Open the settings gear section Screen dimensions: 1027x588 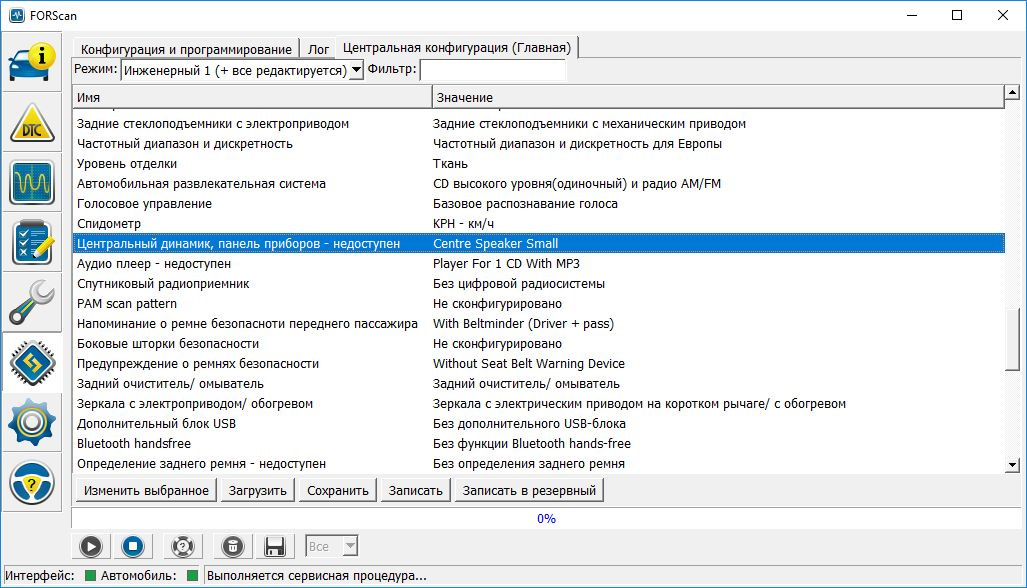[31, 423]
